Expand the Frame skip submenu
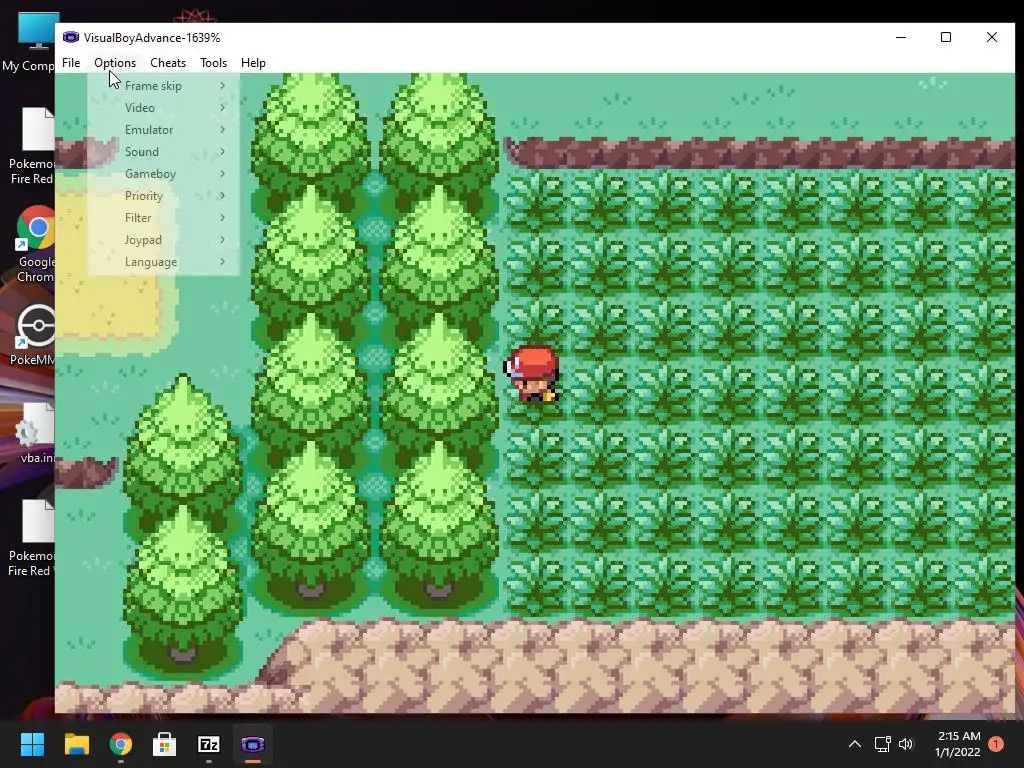Viewport: 1024px width, 768px height. pos(163,86)
